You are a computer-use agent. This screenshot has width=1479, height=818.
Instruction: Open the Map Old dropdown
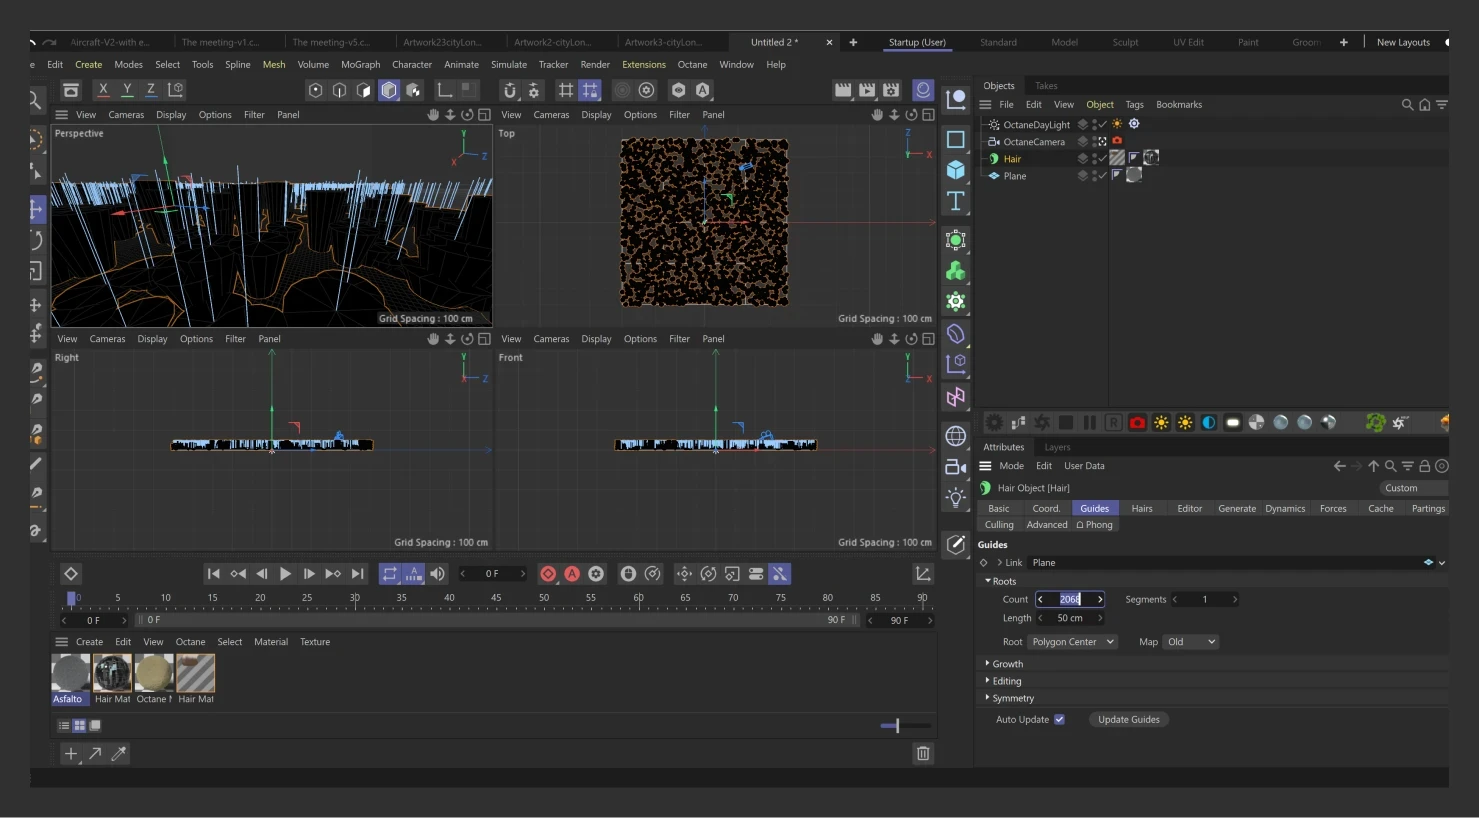pyautogui.click(x=1190, y=642)
